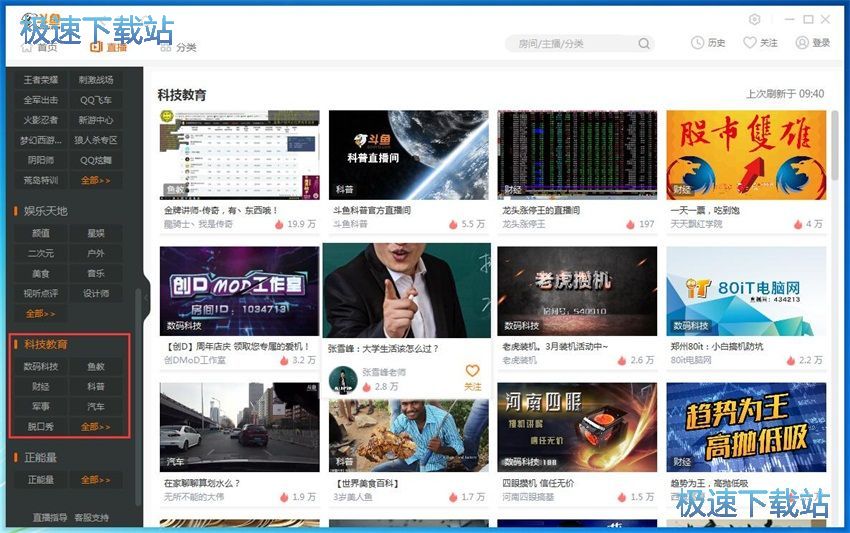The width and height of the screenshot is (850, 533).
Task: Click the 正能量 button in sidebar
Action: tap(41, 480)
